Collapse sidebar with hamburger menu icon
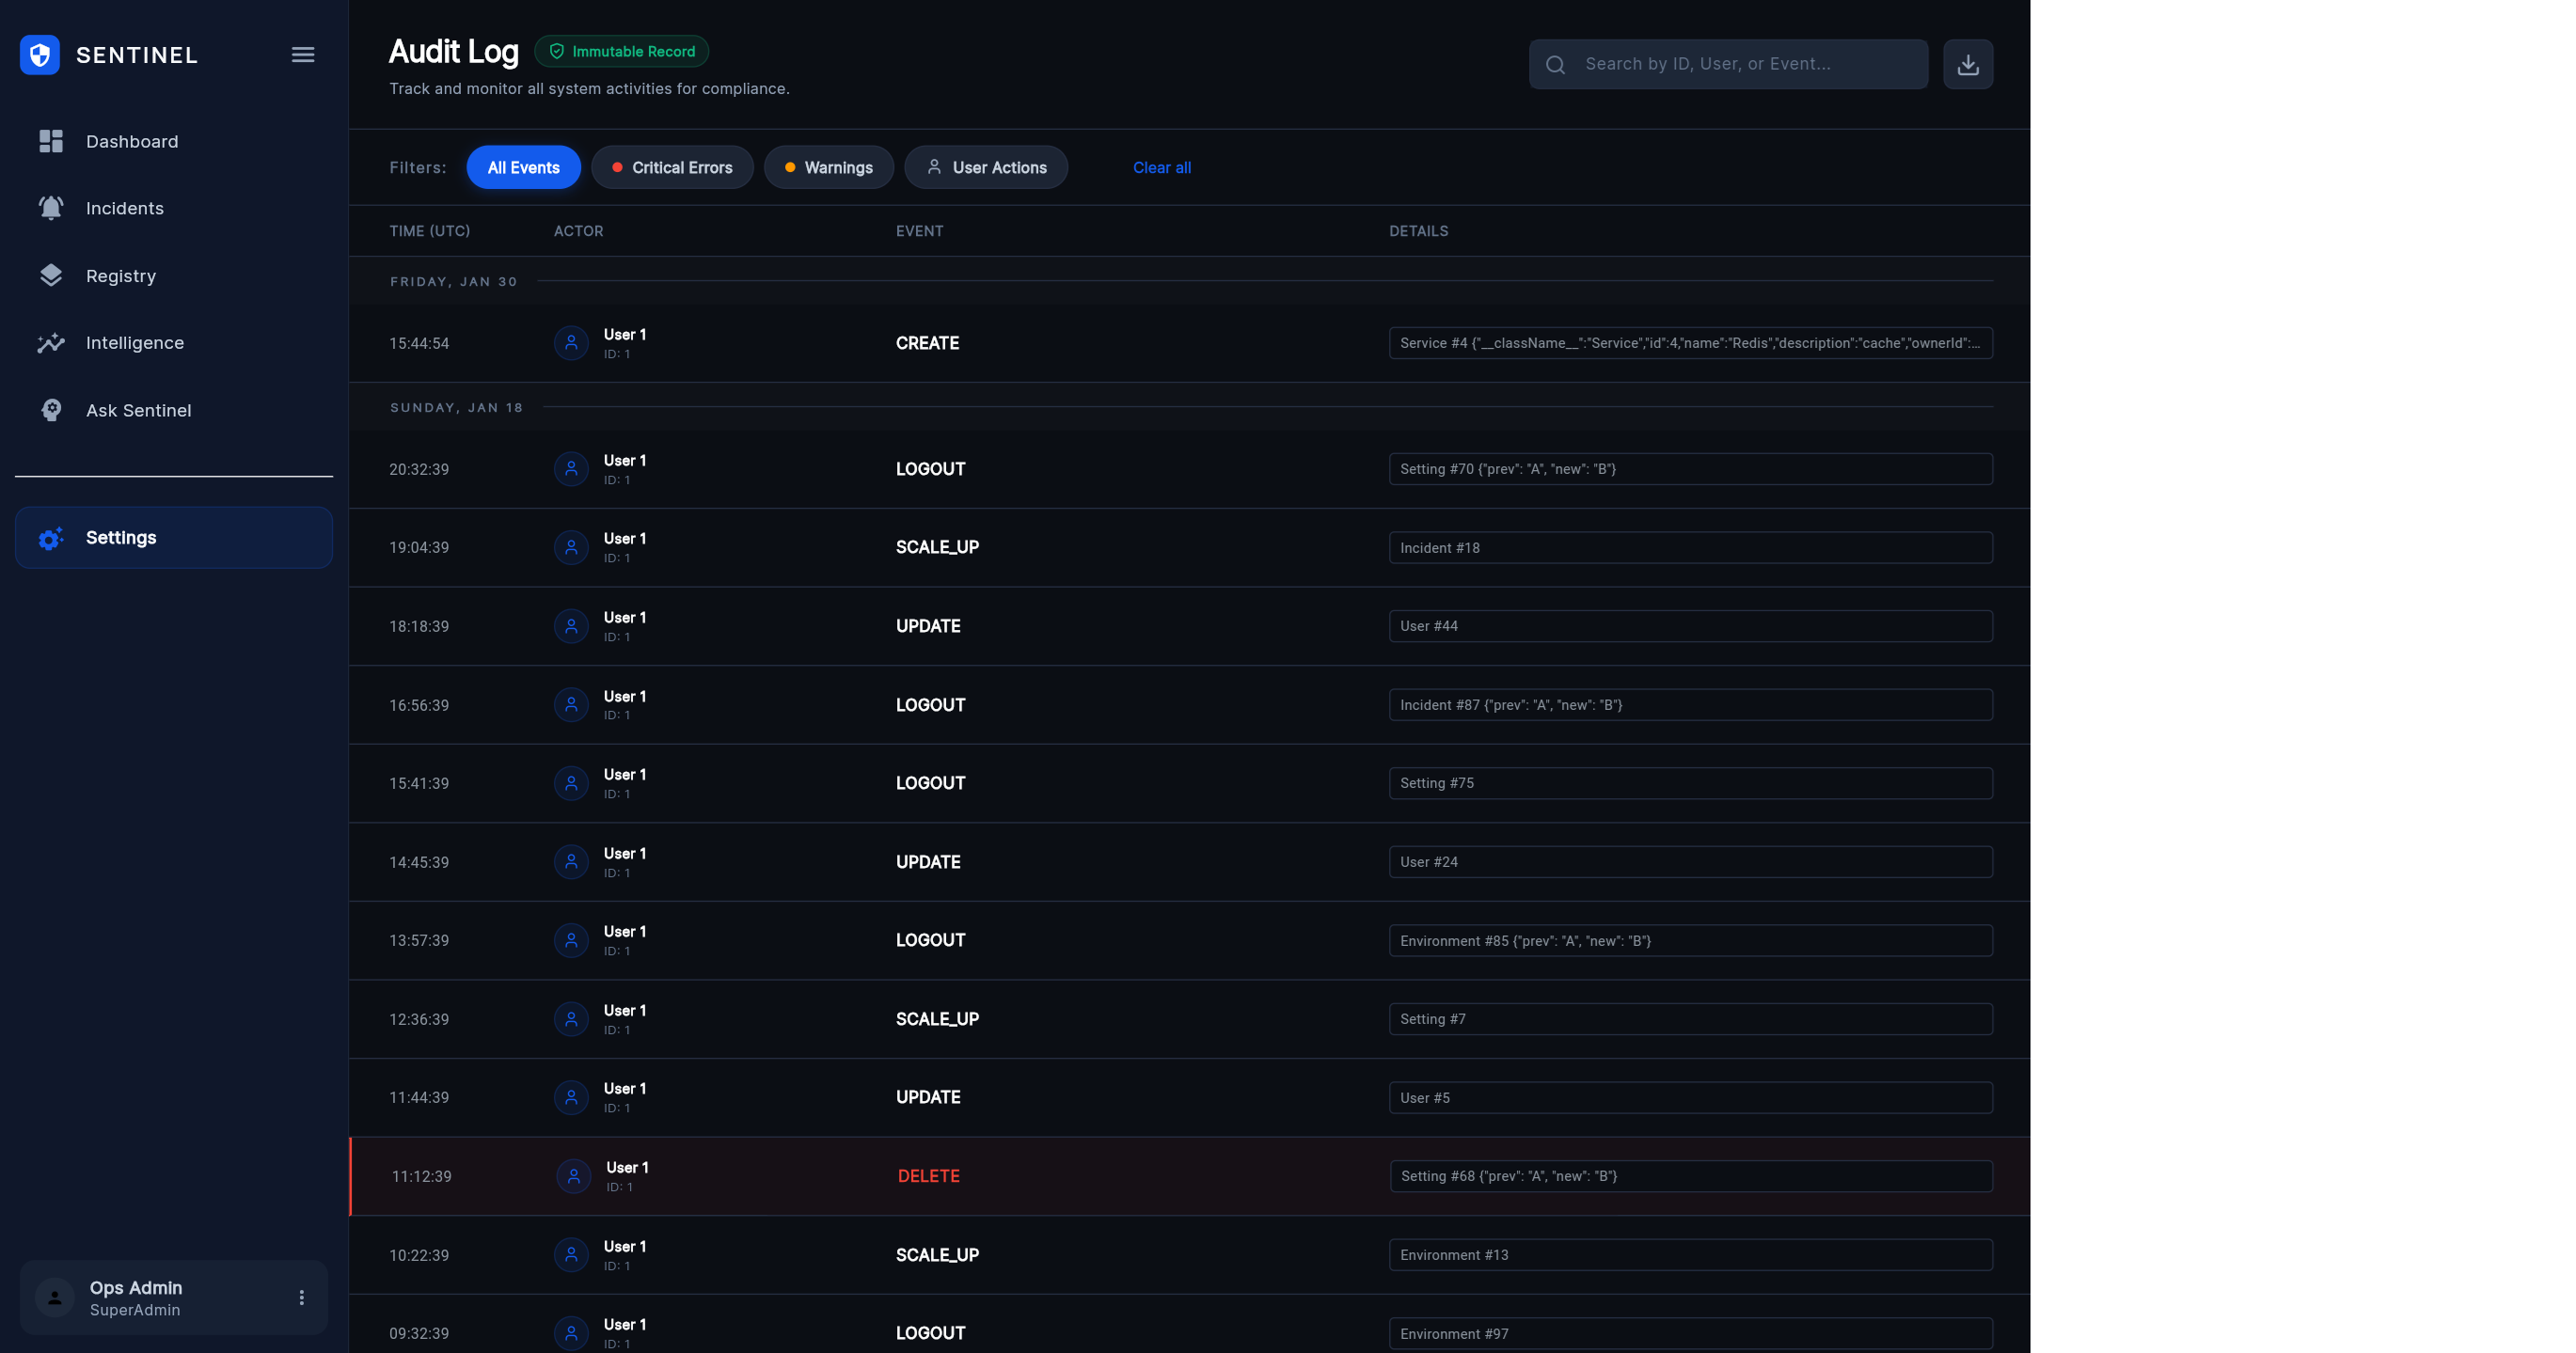This screenshot has width=2576, height=1353. pyautogui.click(x=303, y=55)
